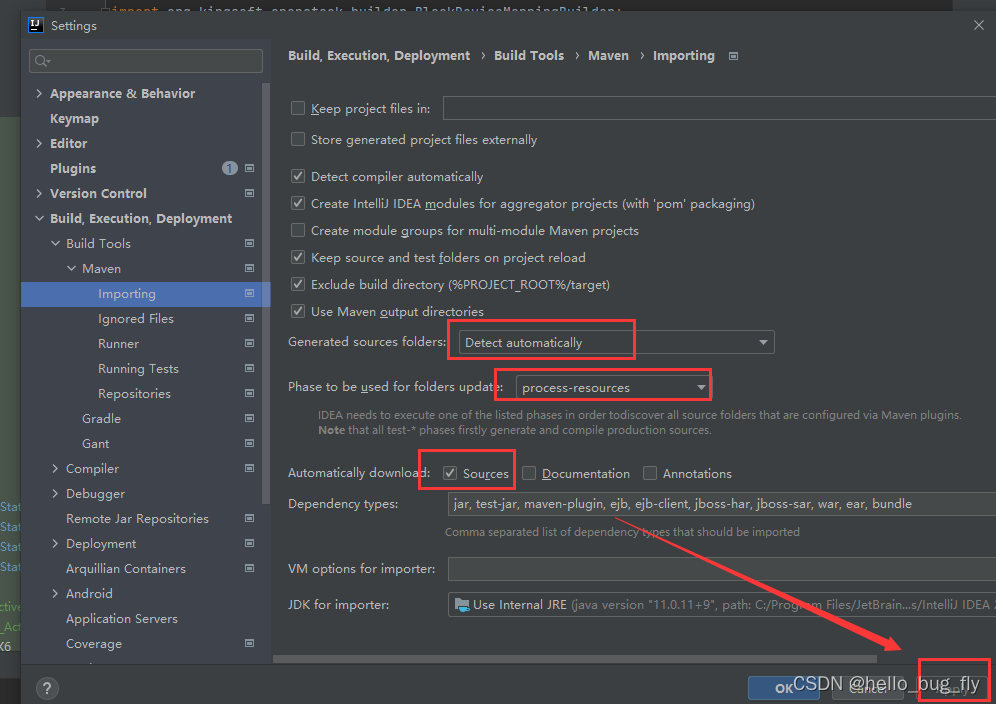Select Running Tests under Maven
Screen dimensions: 996x704
(138, 369)
